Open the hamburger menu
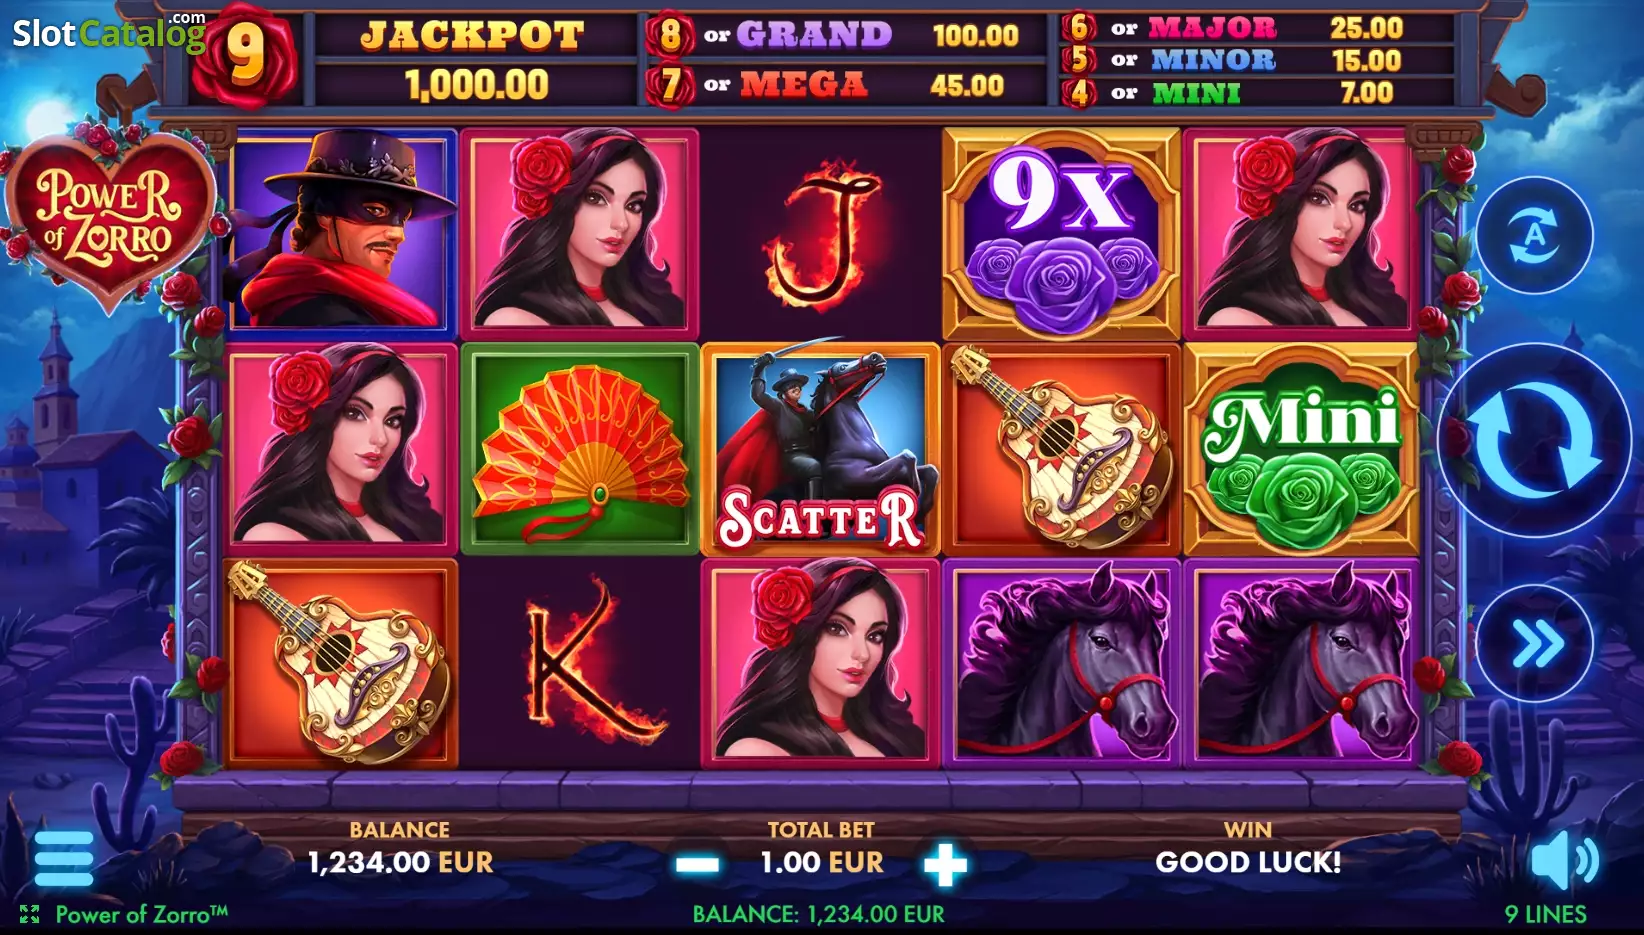The image size is (1644, 935). pyautogui.click(x=64, y=858)
